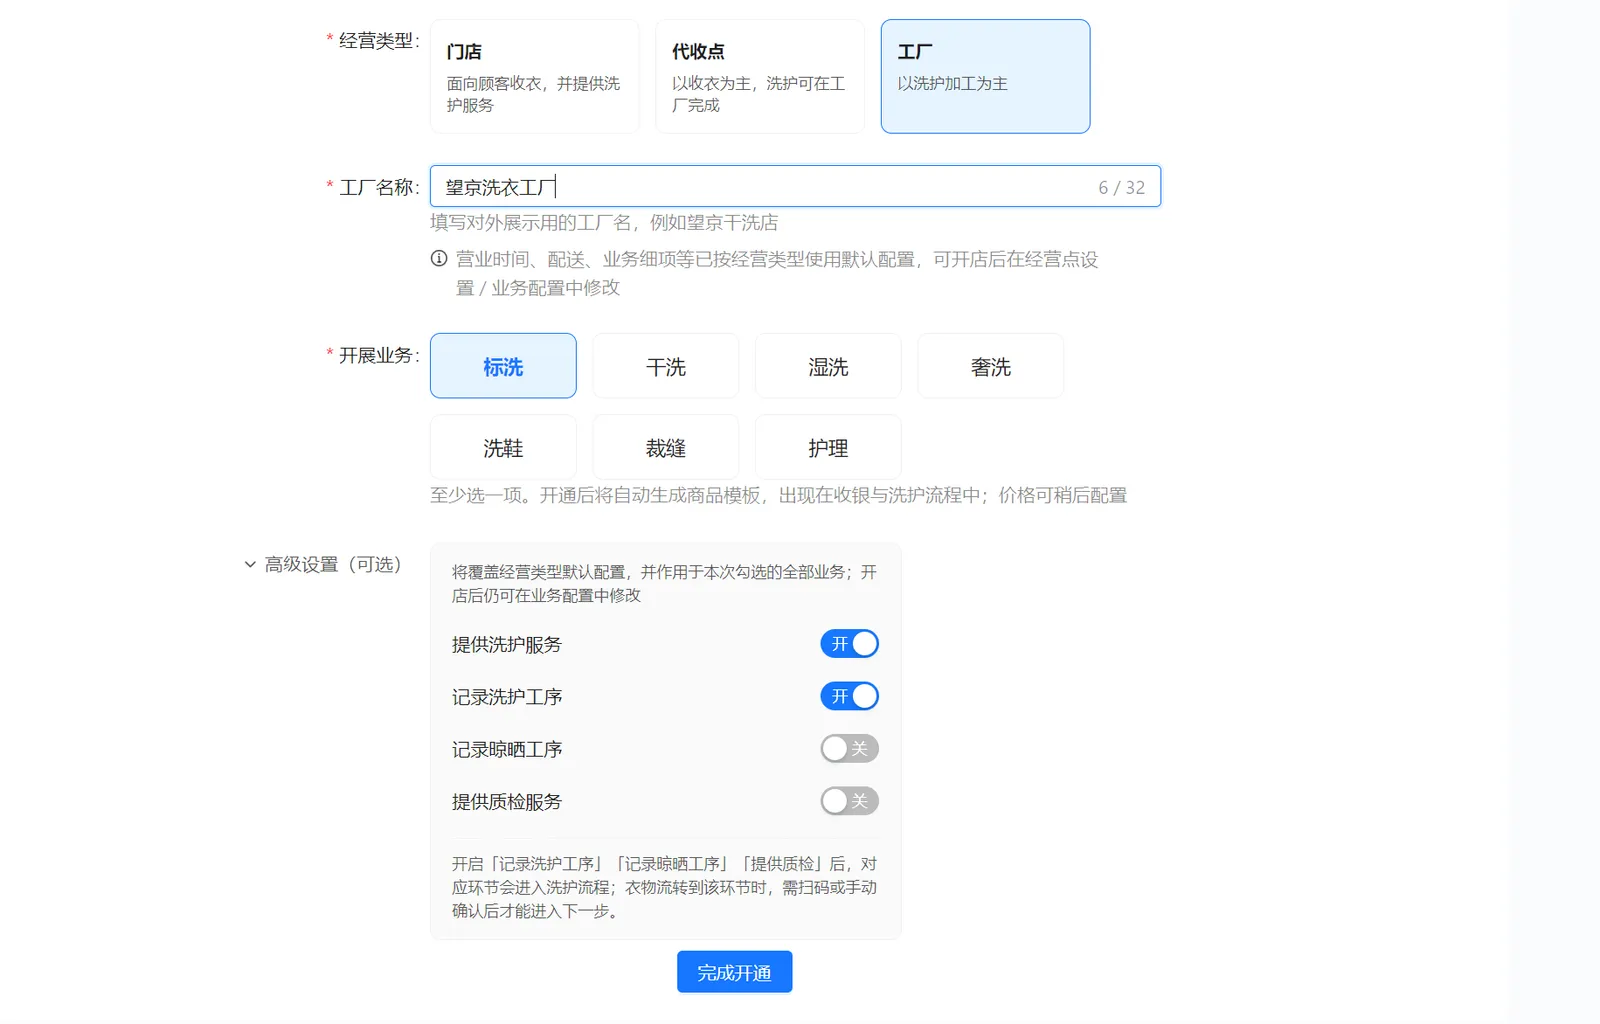Select the 代收点 business type card
1600x1024 pixels.
point(760,76)
